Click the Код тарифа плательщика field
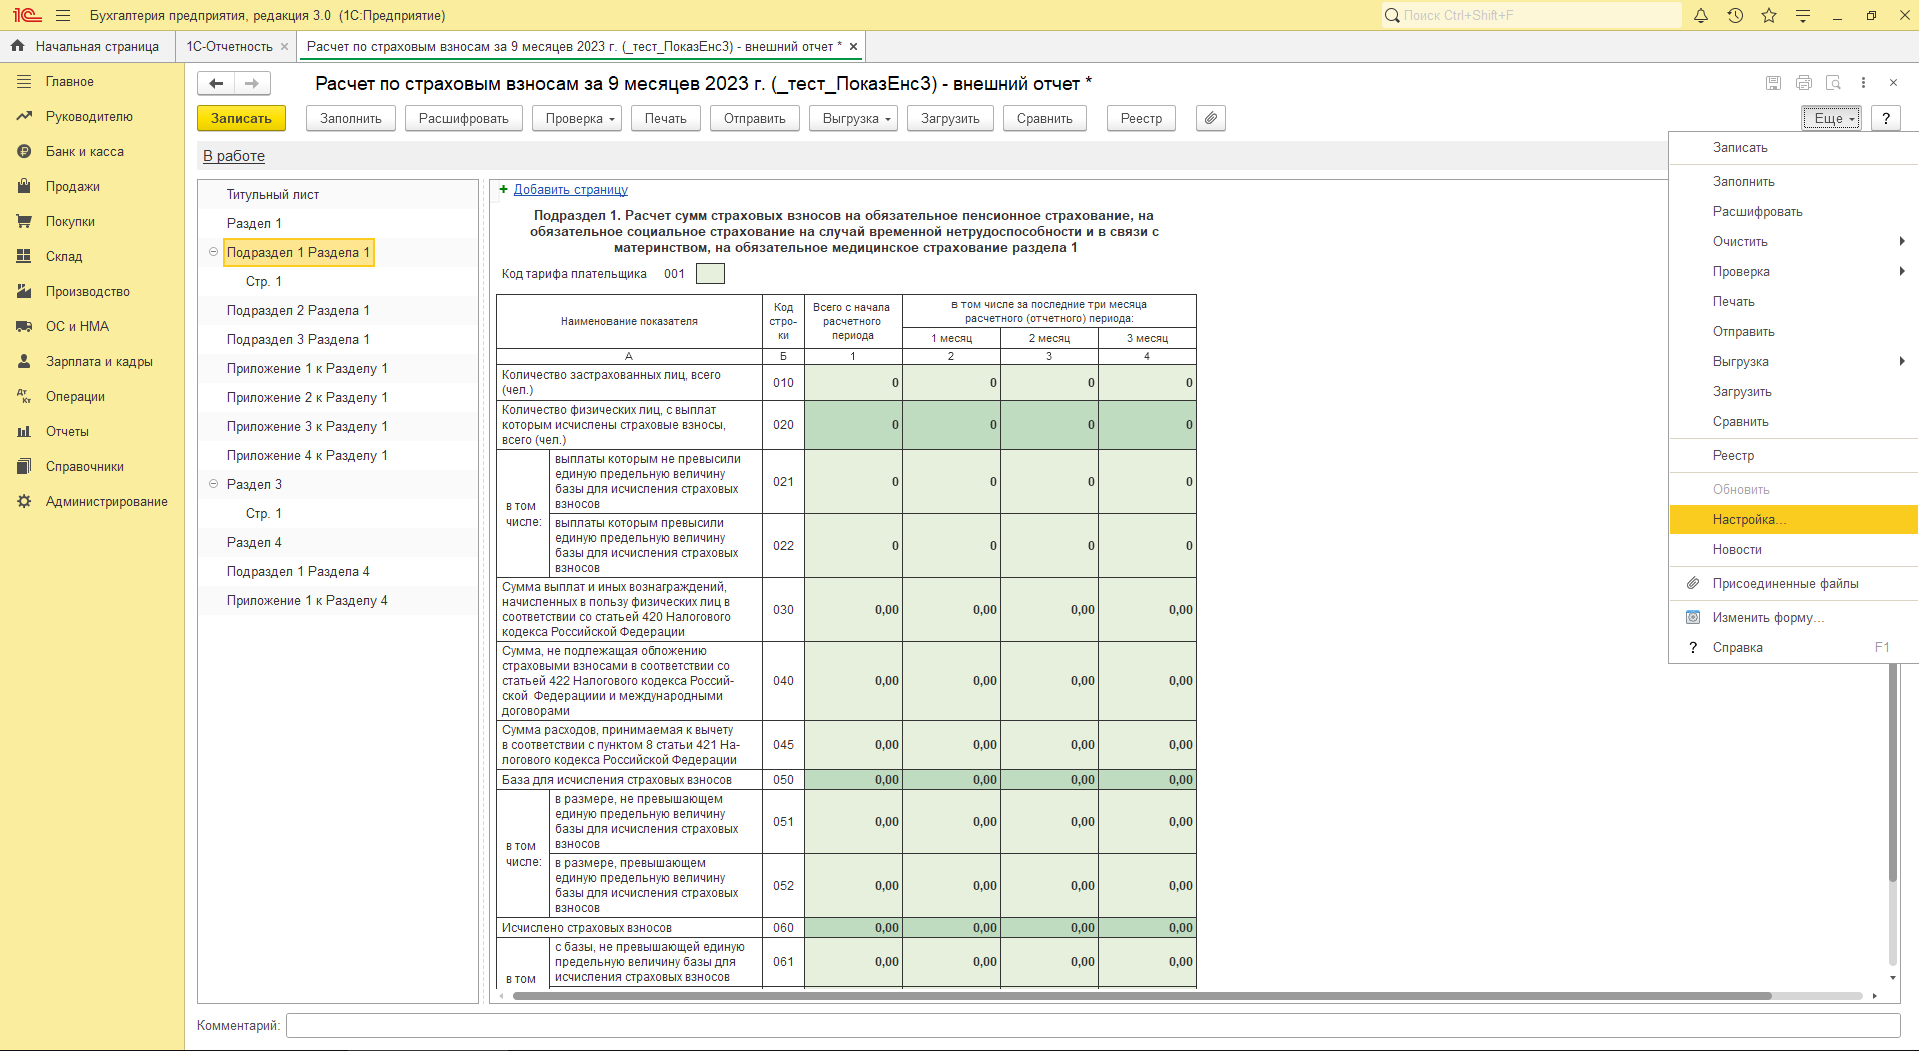The image size is (1919, 1051). point(710,274)
